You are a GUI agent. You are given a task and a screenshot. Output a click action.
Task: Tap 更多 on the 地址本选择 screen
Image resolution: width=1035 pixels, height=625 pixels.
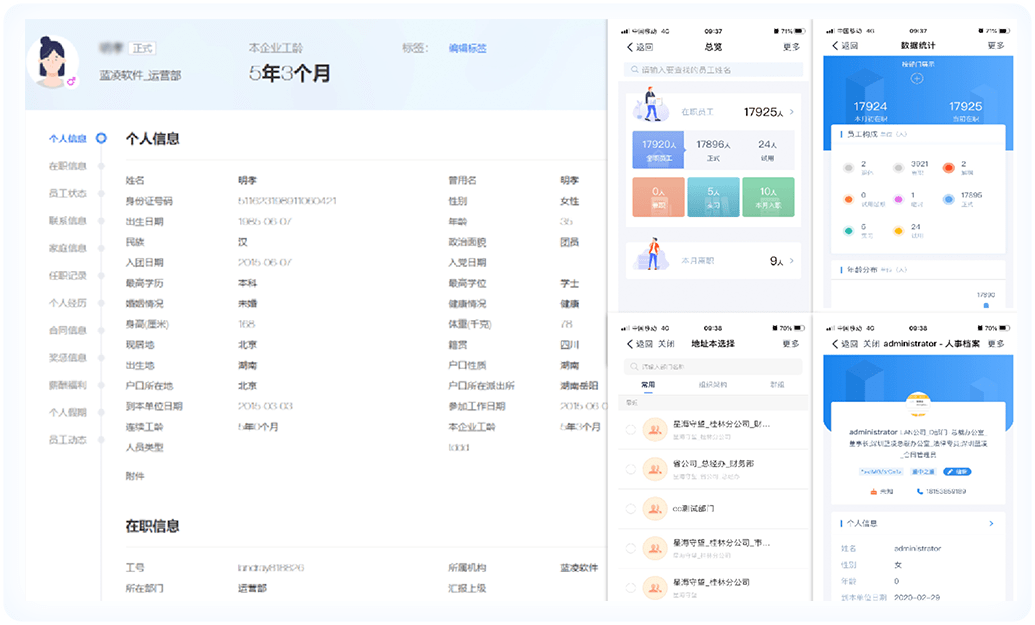pyautogui.click(x=790, y=343)
